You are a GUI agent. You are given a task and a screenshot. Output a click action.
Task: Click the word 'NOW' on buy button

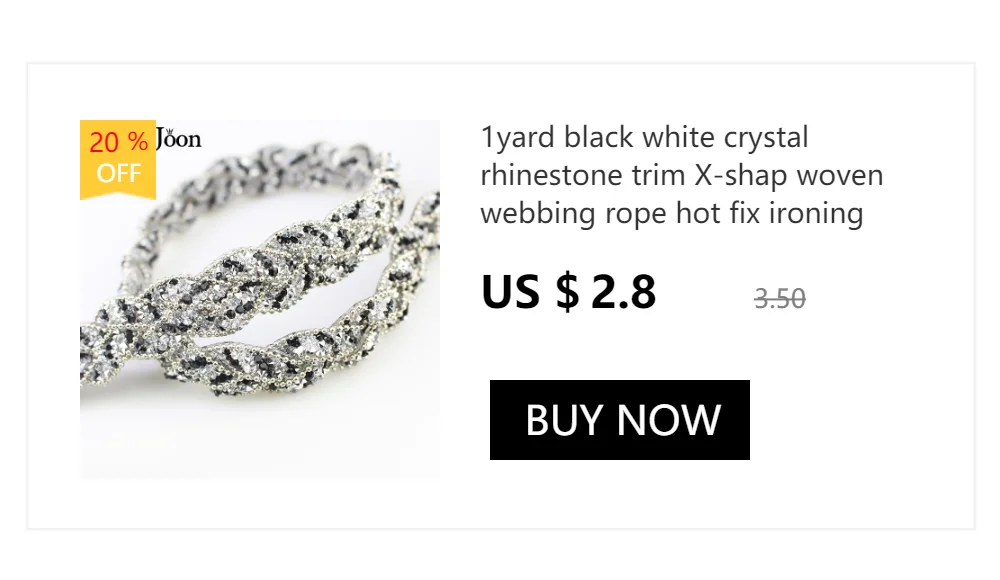click(669, 420)
